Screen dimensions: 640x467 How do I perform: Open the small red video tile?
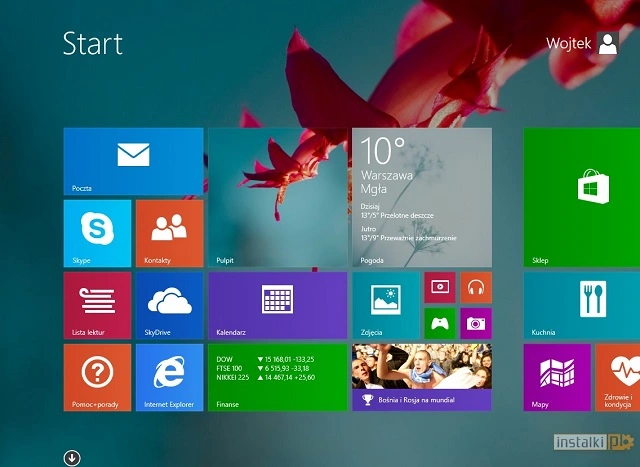coord(440,287)
